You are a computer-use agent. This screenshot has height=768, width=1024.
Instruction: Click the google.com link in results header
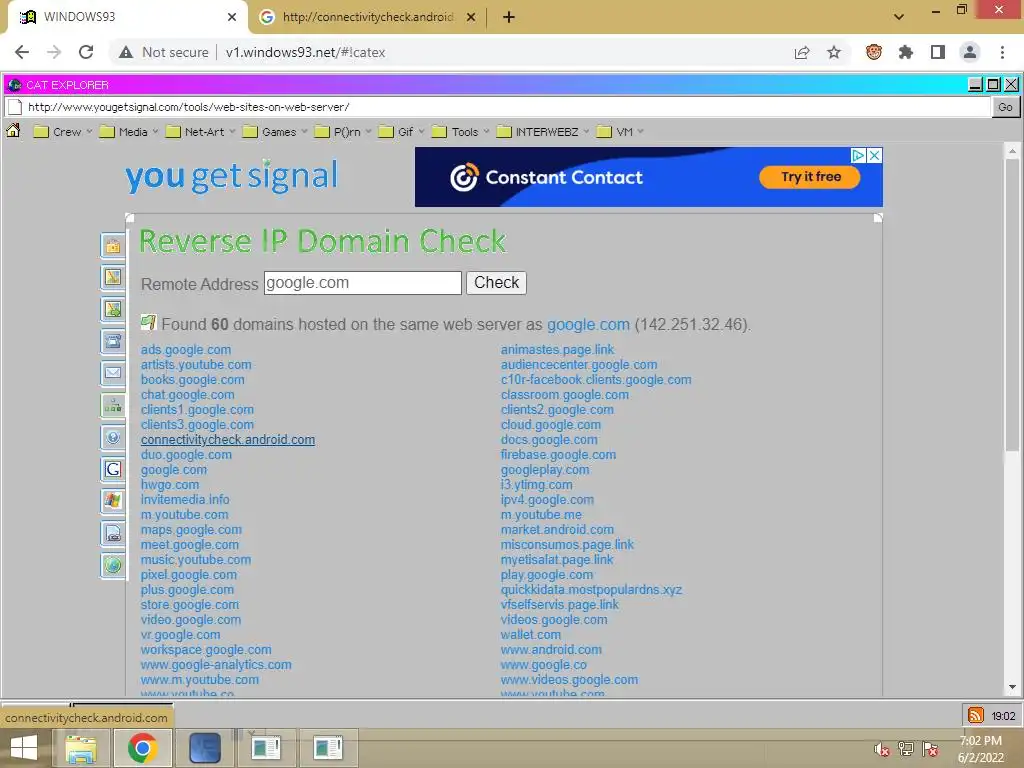pyautogui.click(x=588, y=325)
